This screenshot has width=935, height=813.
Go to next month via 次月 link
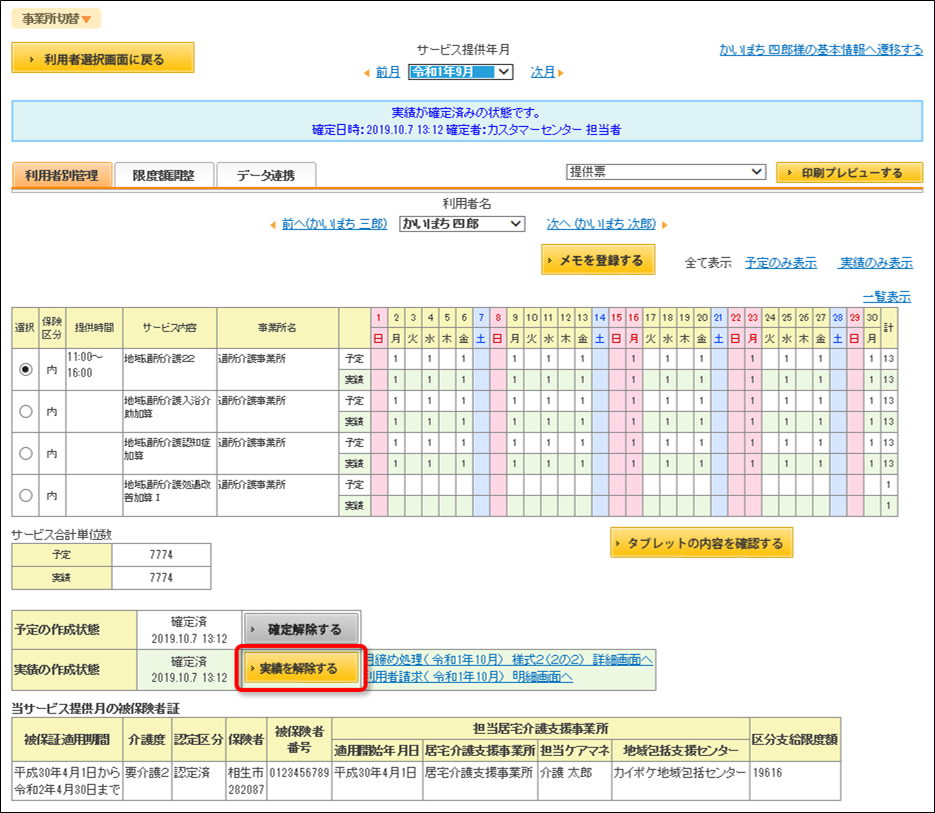point(543,72)
